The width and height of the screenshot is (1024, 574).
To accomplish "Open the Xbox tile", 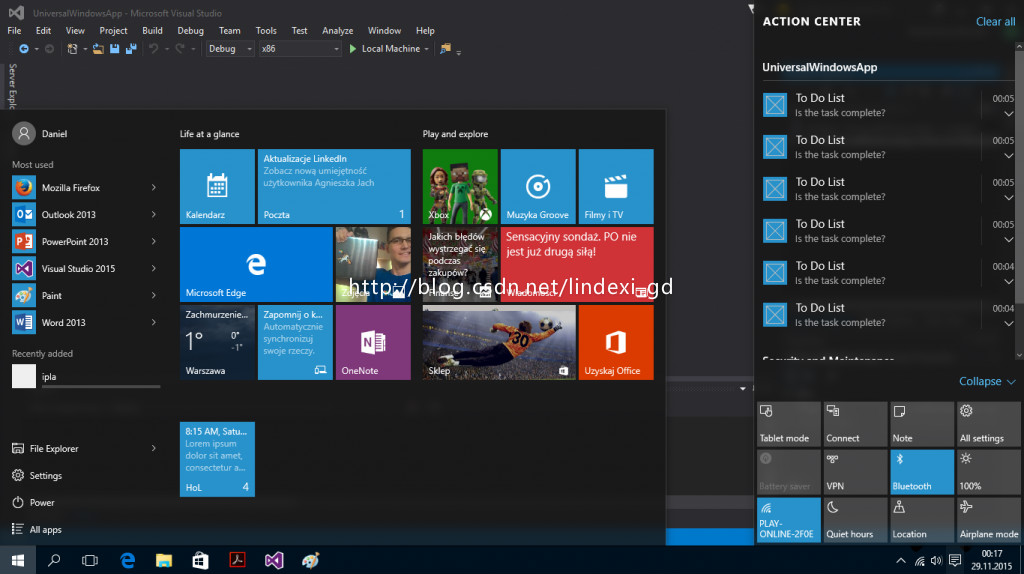I will (460, 187).
